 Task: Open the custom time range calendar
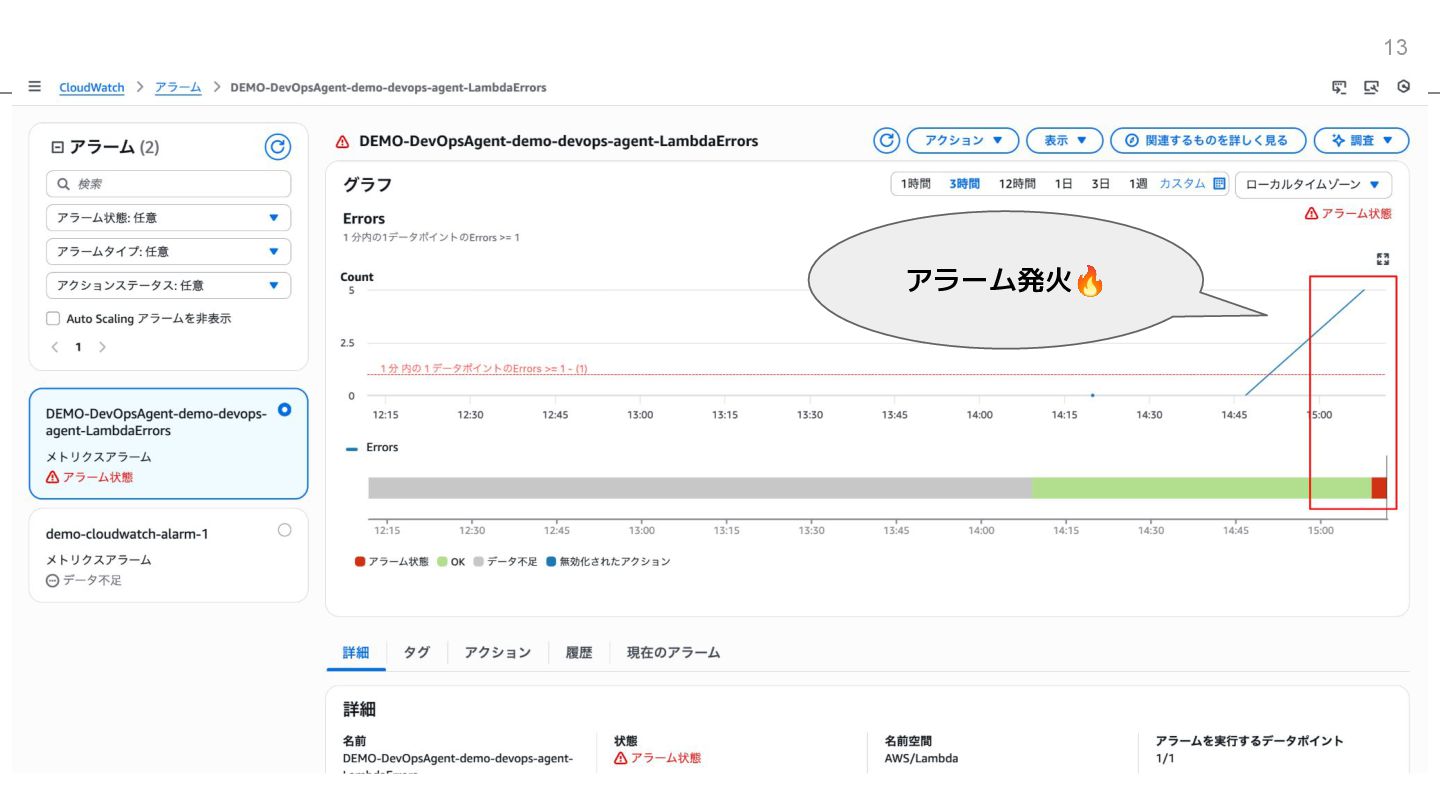tap(1219, 184)
